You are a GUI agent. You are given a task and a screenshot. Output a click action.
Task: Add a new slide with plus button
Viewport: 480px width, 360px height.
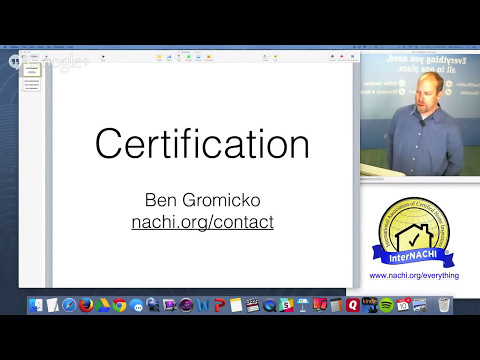click(46, 57)
